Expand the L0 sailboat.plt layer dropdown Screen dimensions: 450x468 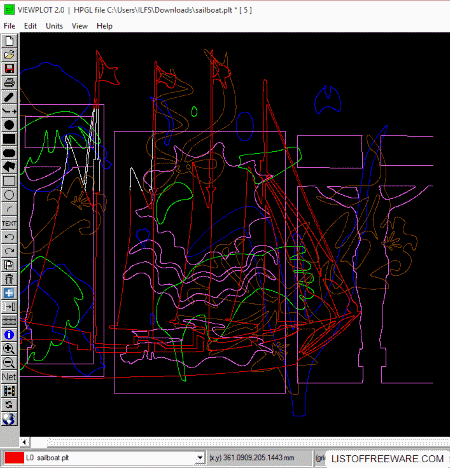click(200, 458)
